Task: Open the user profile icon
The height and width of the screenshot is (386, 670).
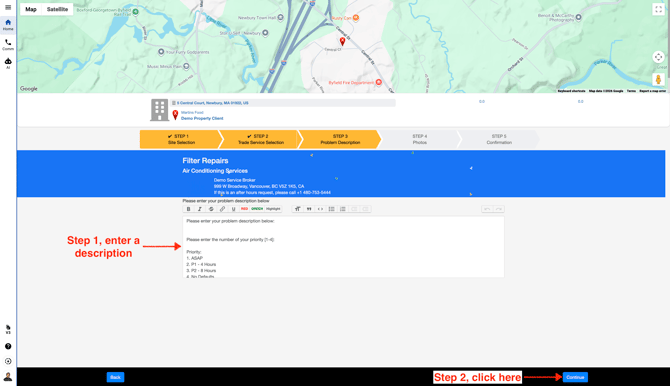Action: [8, 377]
